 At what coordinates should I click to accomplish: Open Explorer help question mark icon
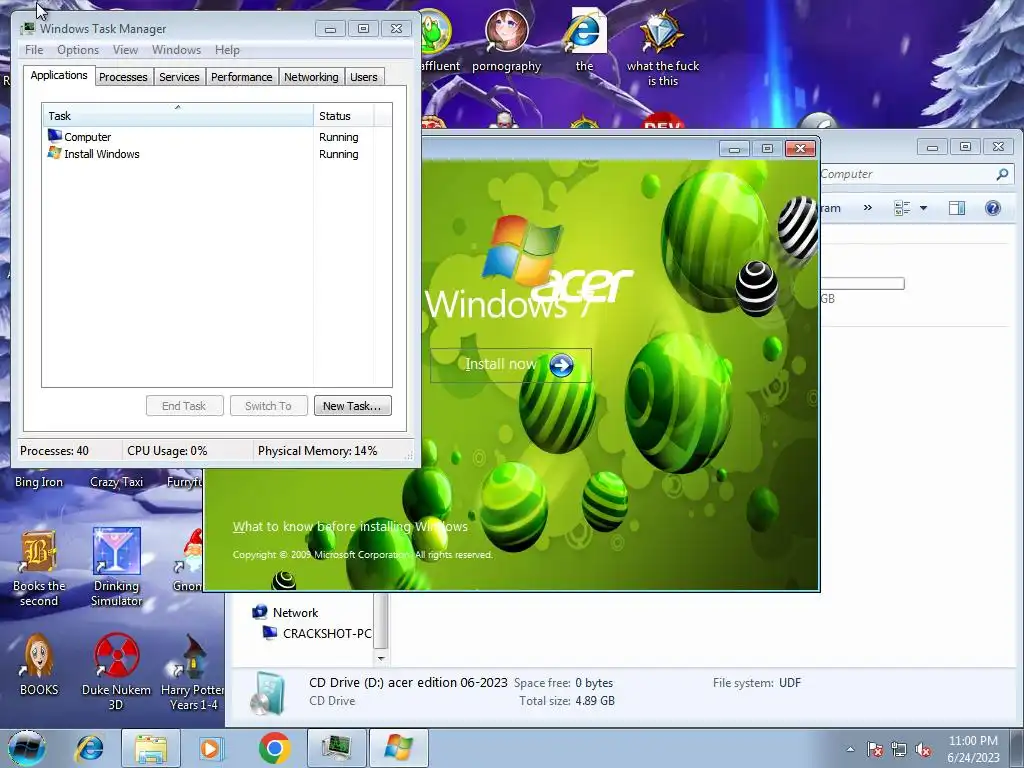tap(993, 208)
